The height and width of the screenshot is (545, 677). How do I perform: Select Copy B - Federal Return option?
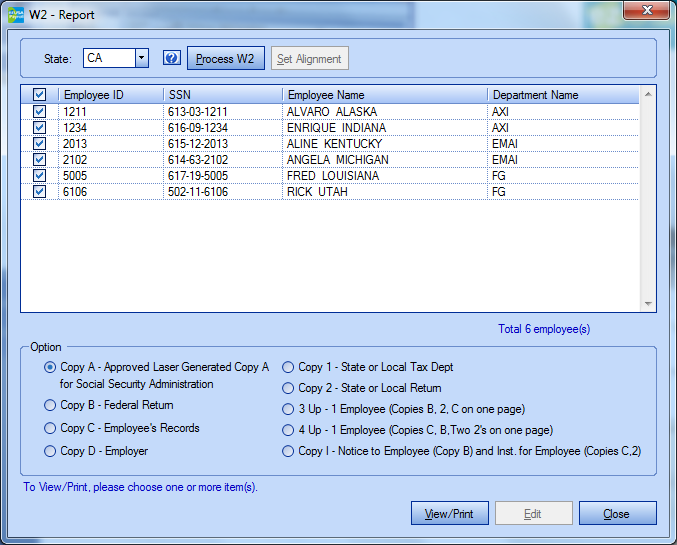pos(51,406)
